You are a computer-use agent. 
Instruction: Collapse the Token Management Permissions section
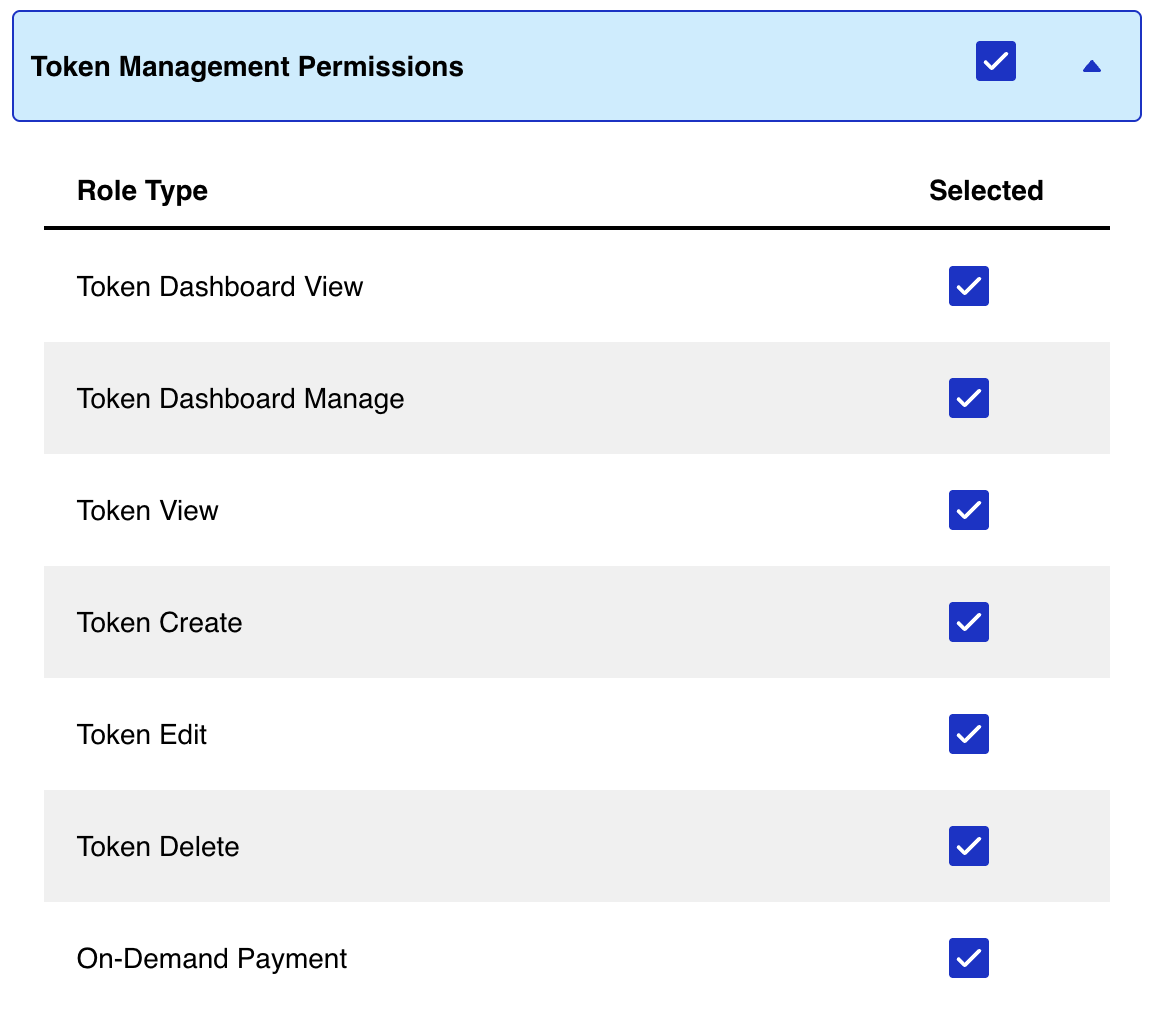coord(1091,65)
